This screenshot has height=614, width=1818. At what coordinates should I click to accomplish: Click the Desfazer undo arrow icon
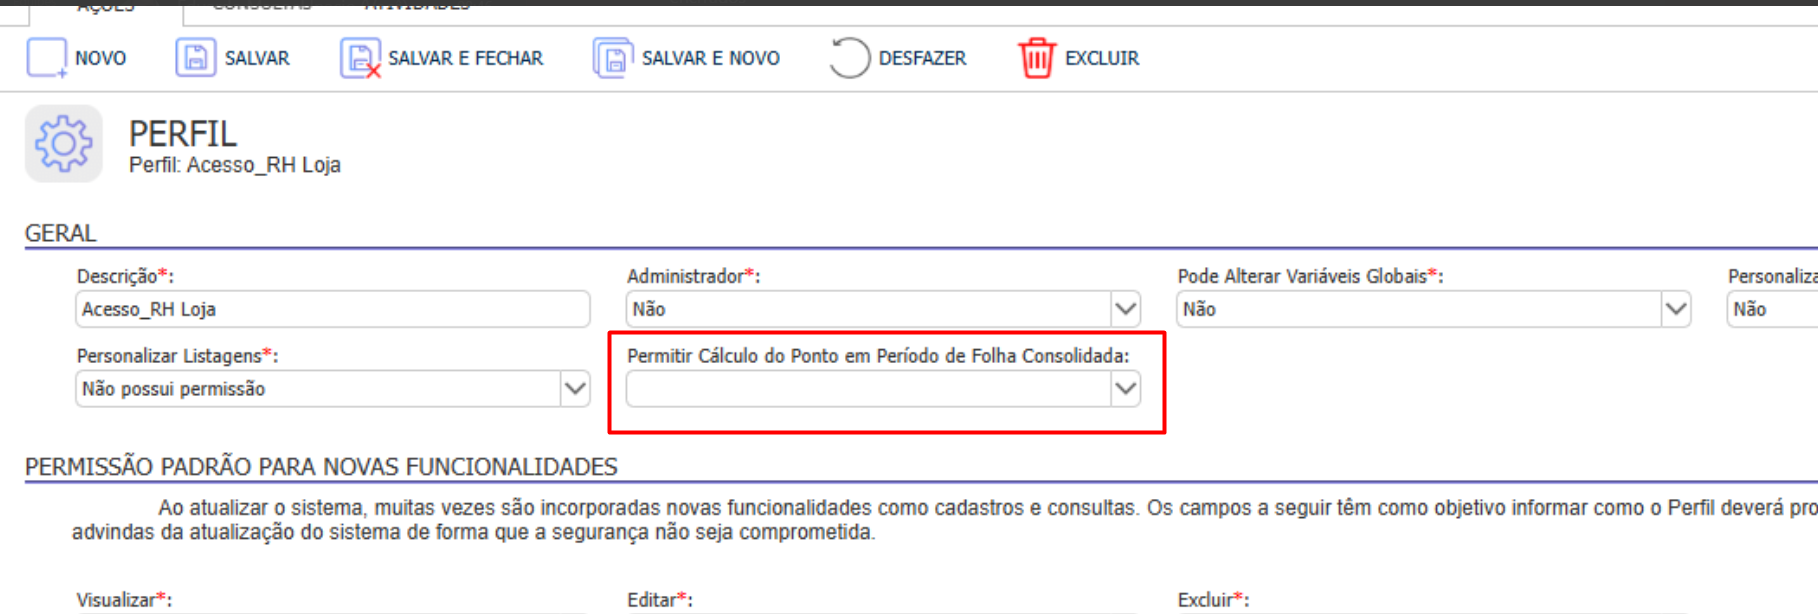(x=849, y=58)
